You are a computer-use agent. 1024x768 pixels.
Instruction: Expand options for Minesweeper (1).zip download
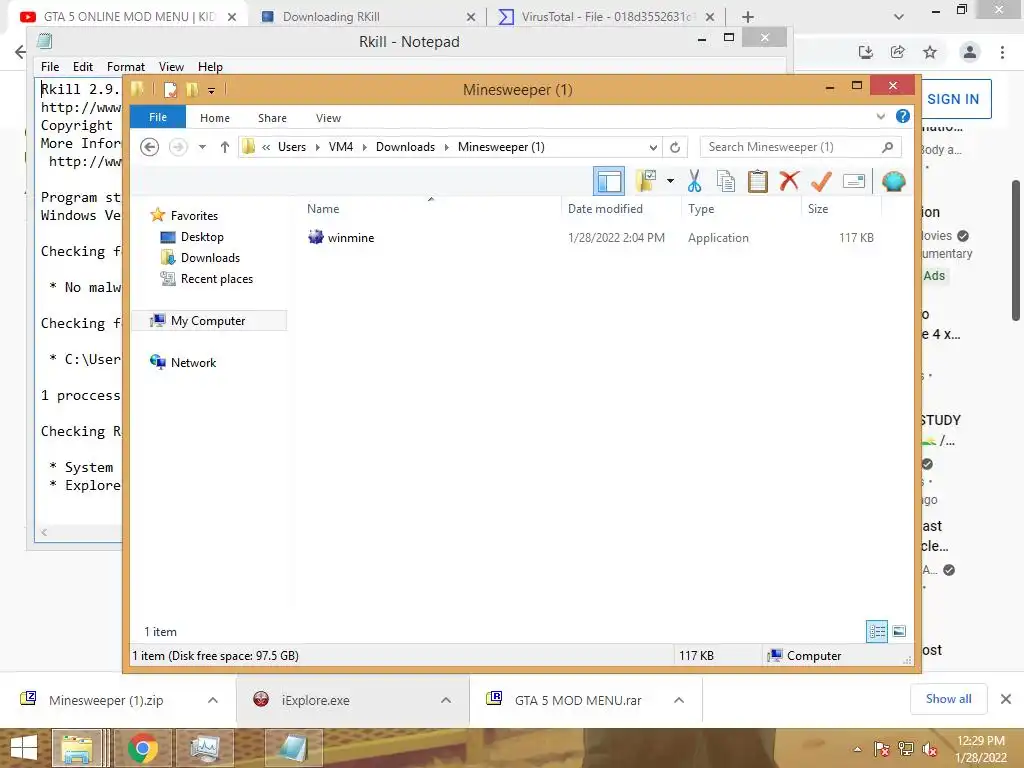[x=212, y=700]
